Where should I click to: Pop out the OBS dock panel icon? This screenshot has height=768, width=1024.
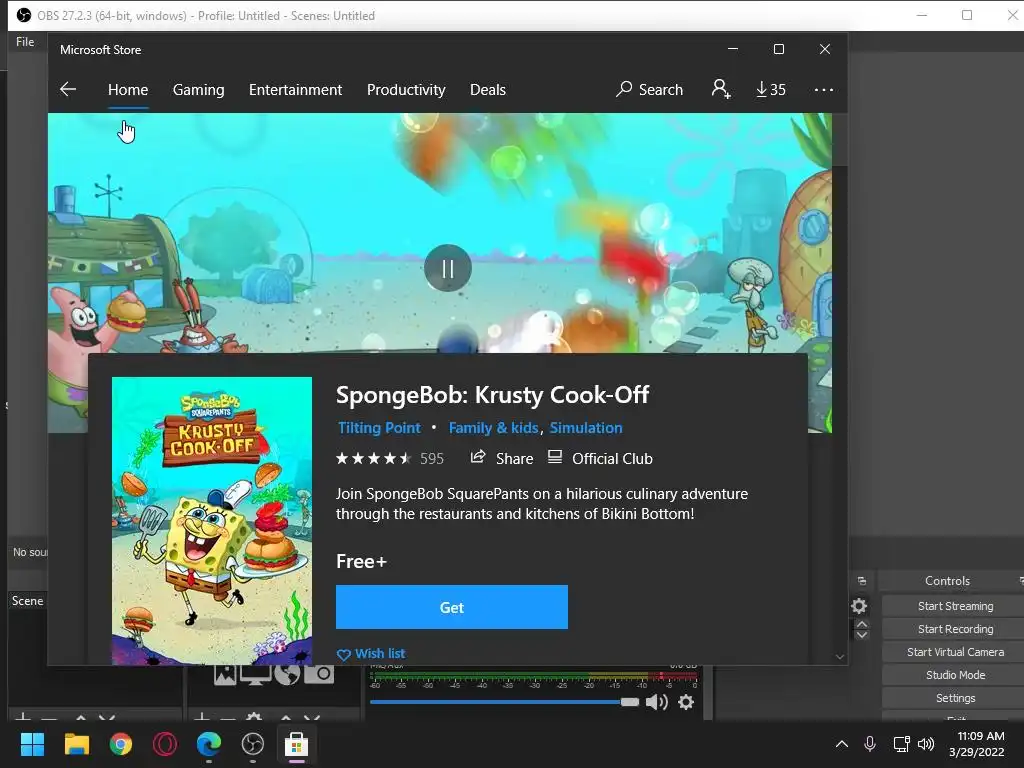pos(861,581)
